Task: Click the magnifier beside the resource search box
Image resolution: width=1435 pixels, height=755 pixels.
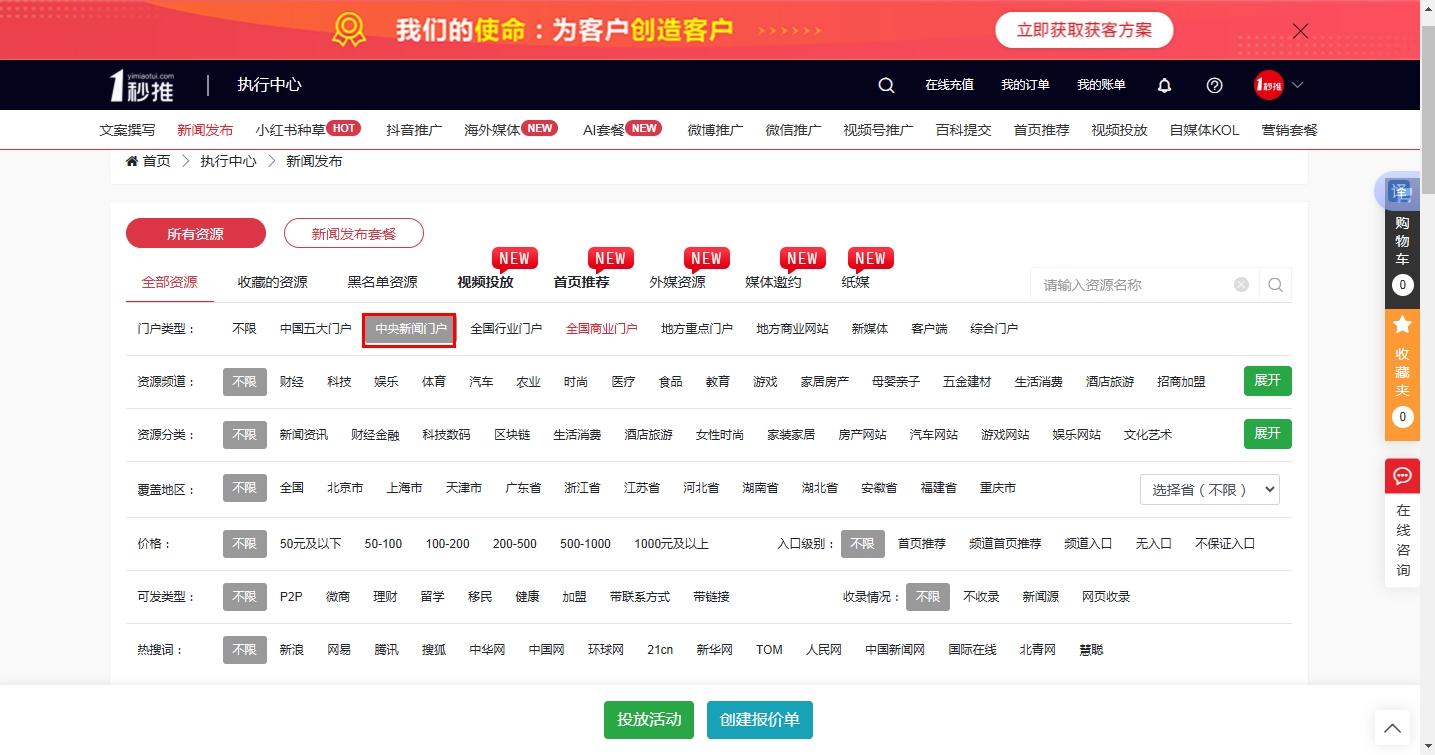Action: tap(1275, 284)
